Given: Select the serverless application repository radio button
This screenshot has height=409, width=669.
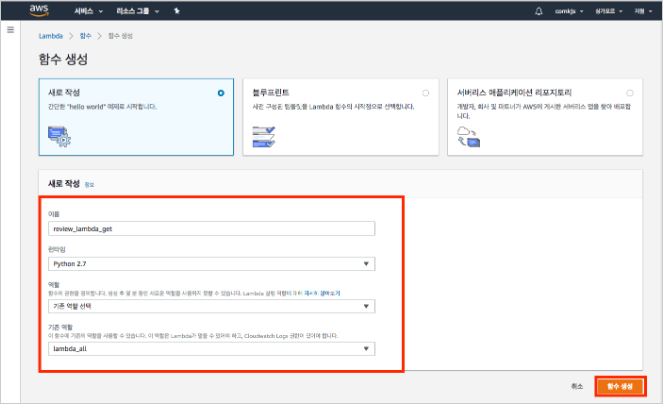Looking at the screenshot, I should click(x=629, y=93).
